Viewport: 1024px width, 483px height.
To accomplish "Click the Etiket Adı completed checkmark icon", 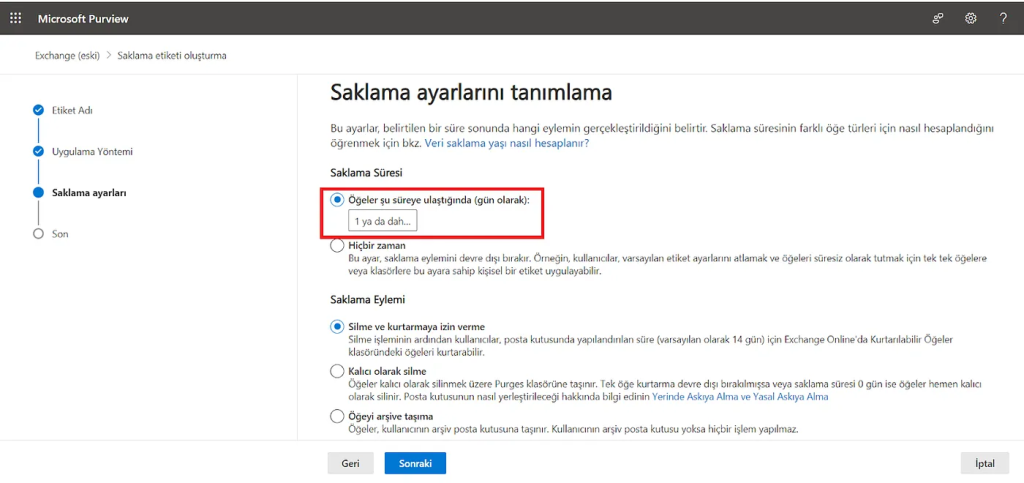I will tap(38, 110).
